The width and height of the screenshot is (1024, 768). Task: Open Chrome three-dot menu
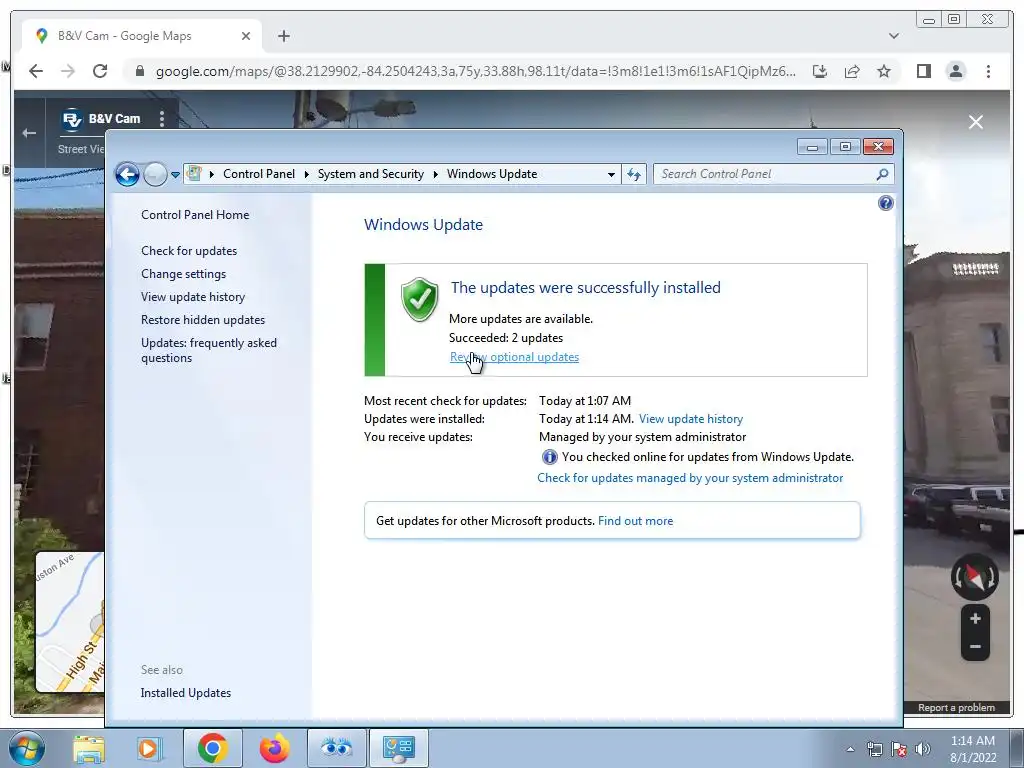click(x=988, y=71)
